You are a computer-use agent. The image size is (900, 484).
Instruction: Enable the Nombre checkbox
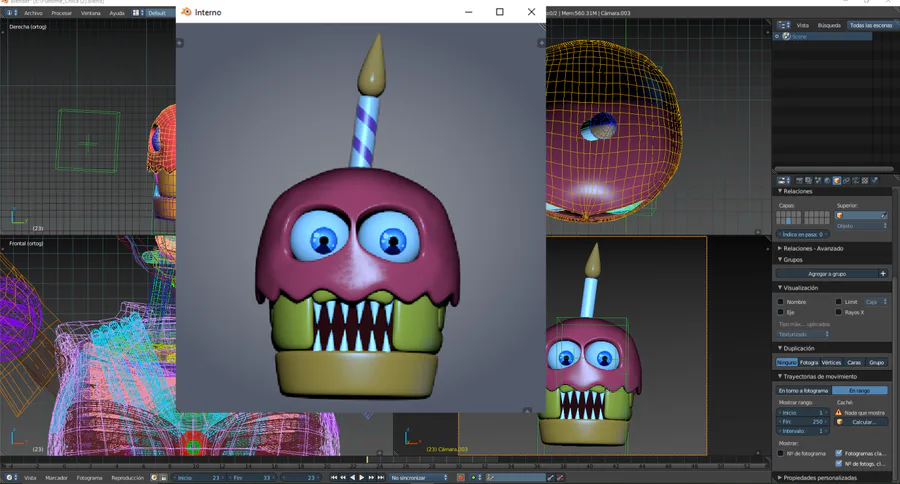(x=781, y=302)
